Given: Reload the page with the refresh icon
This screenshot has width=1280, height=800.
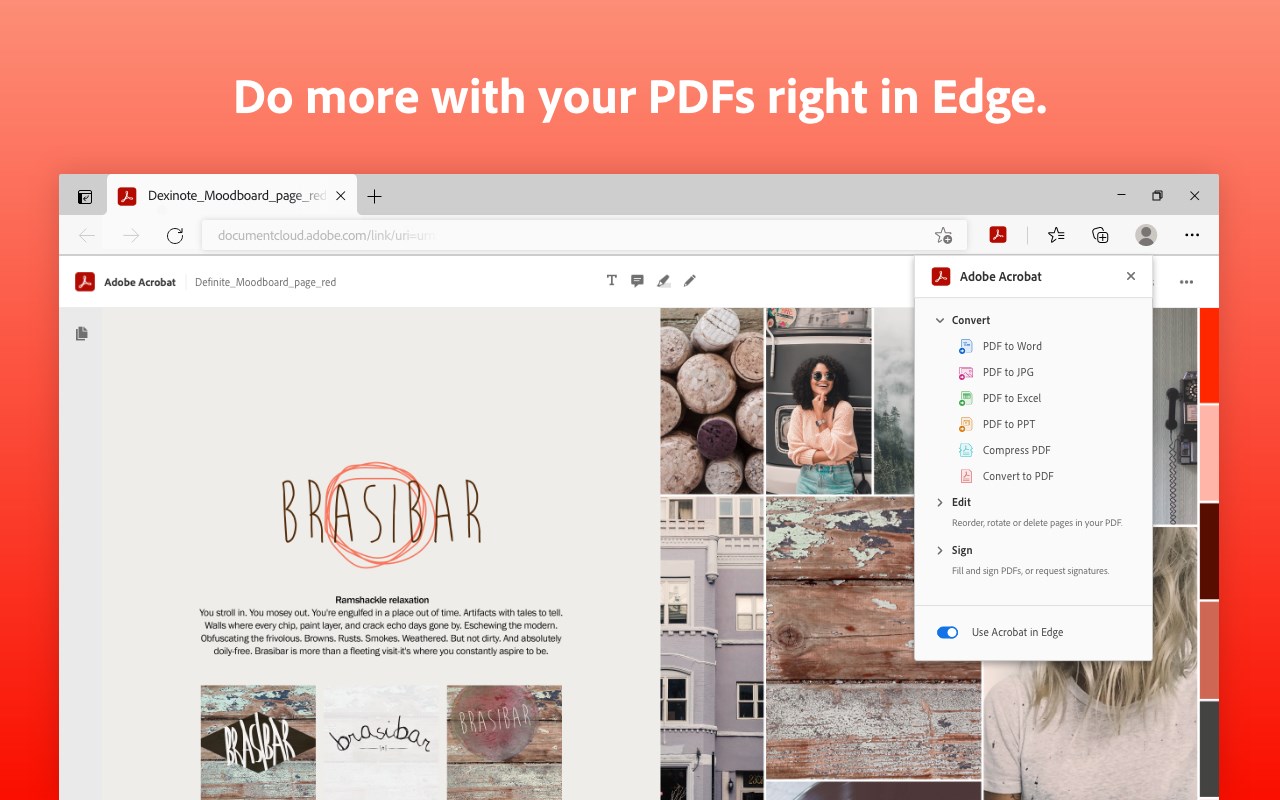Looking at the screenshot, I should [175, 235].
